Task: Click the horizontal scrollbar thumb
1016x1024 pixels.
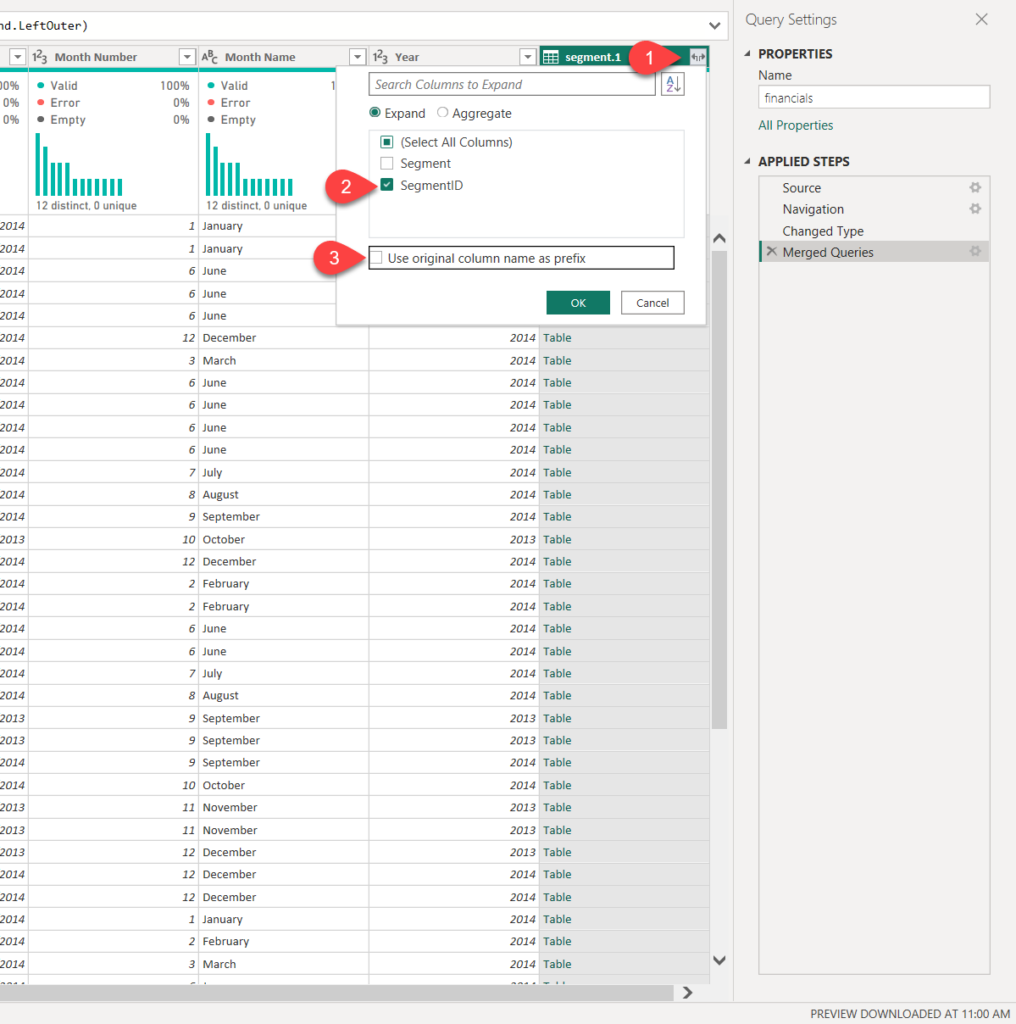Action: pos(336,992)
